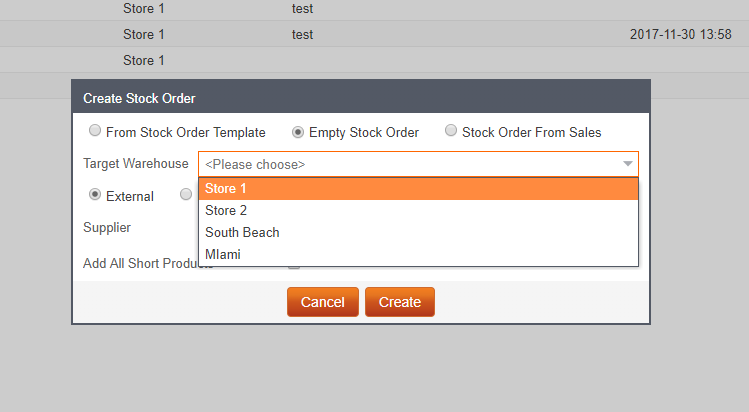Select the radio button beside External

coord(186,195)
